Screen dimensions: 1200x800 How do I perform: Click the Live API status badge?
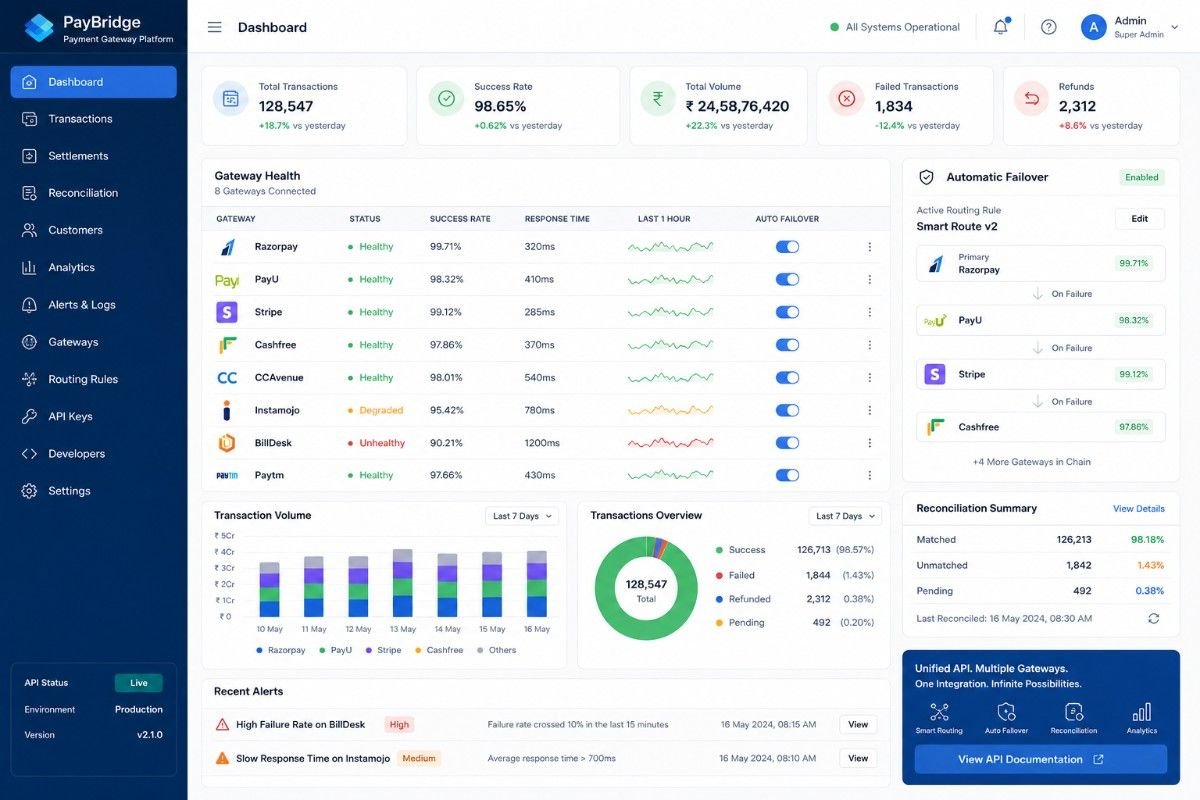138,683
